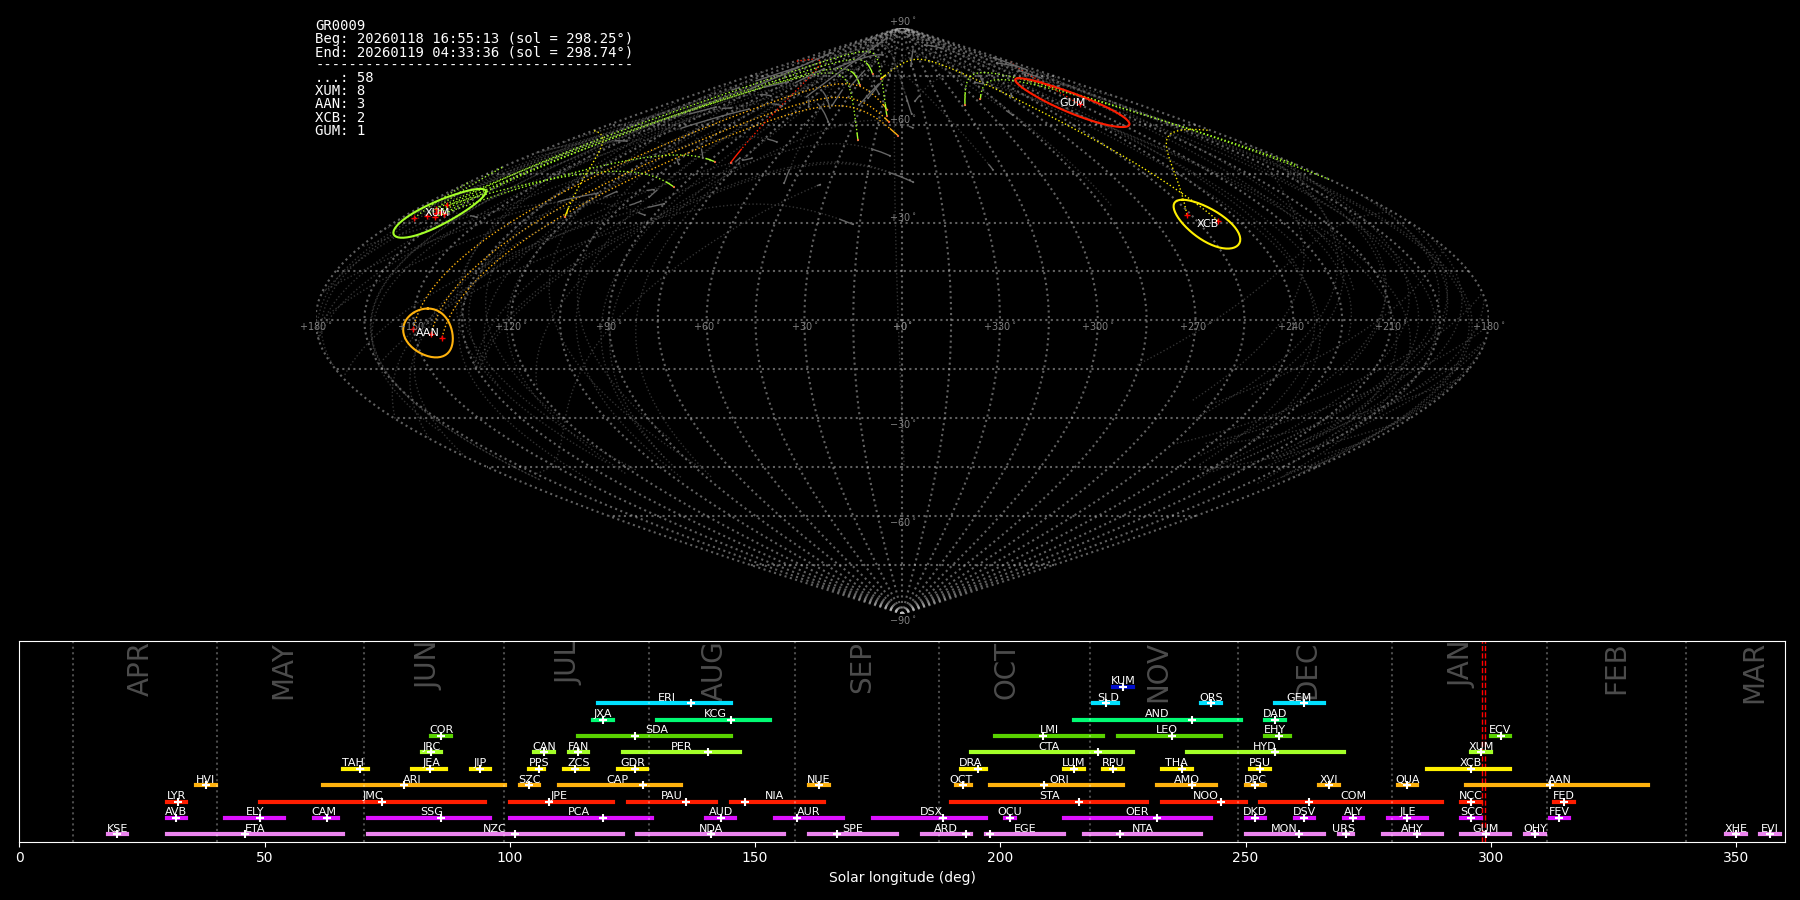Click the yellow XCB radiant ellipse on sky map
Screen dimensions: 1800x900
click(1206, 224)
